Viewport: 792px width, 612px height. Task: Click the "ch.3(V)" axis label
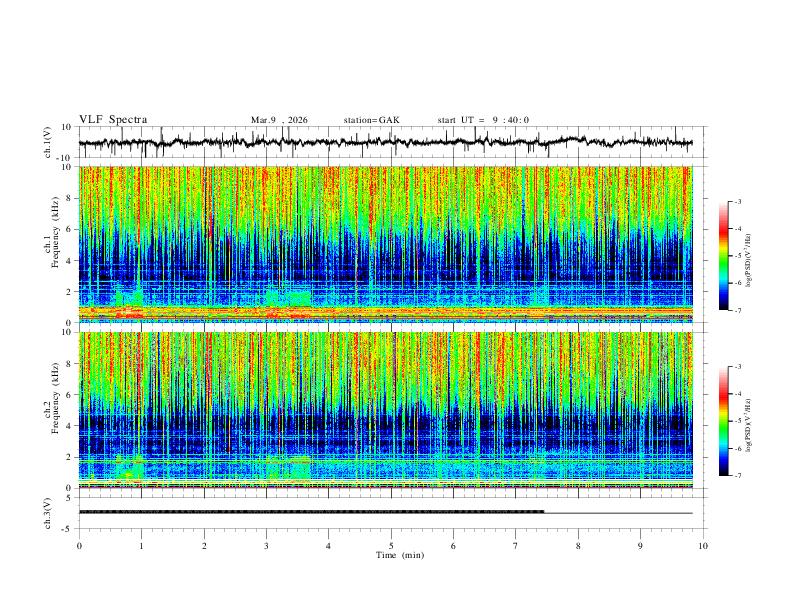click(48, 513)
